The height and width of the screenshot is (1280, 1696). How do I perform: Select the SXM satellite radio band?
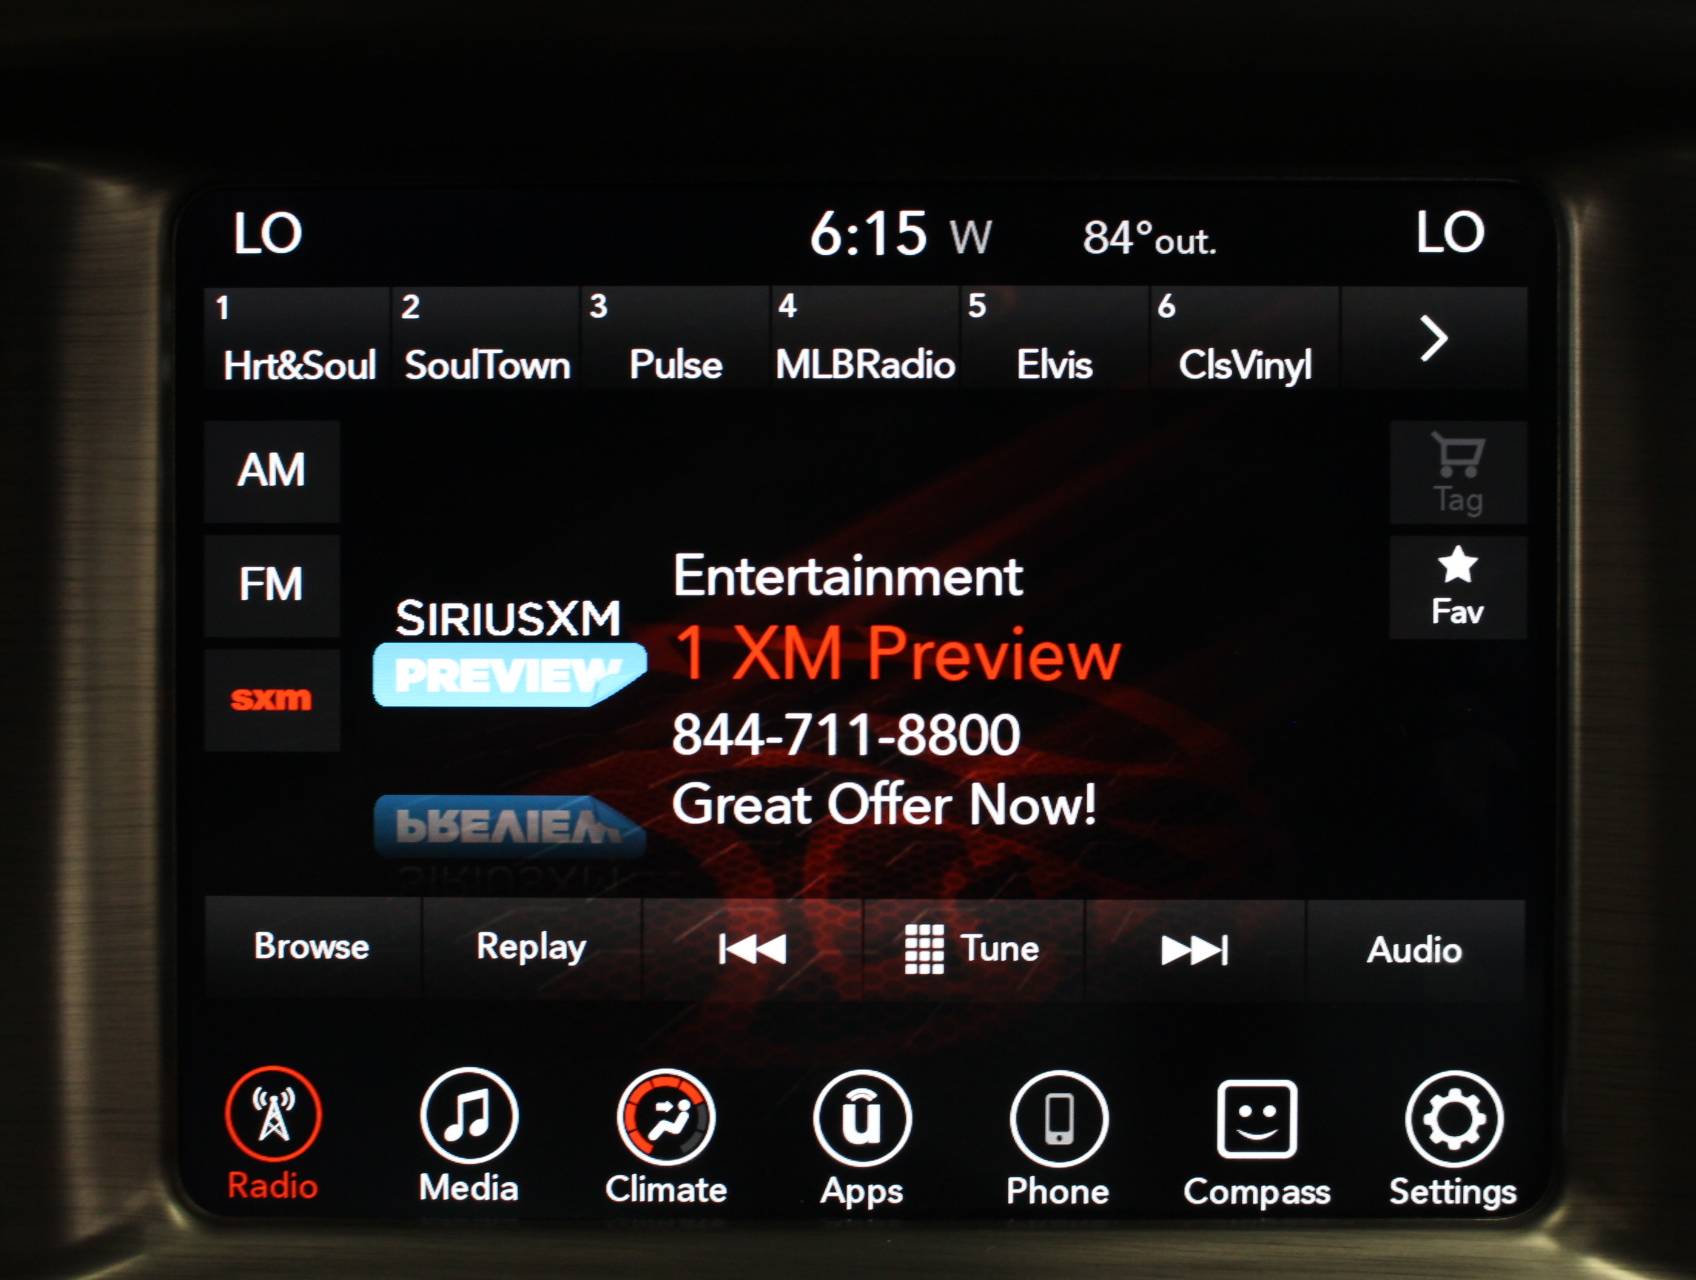point(271,699)
